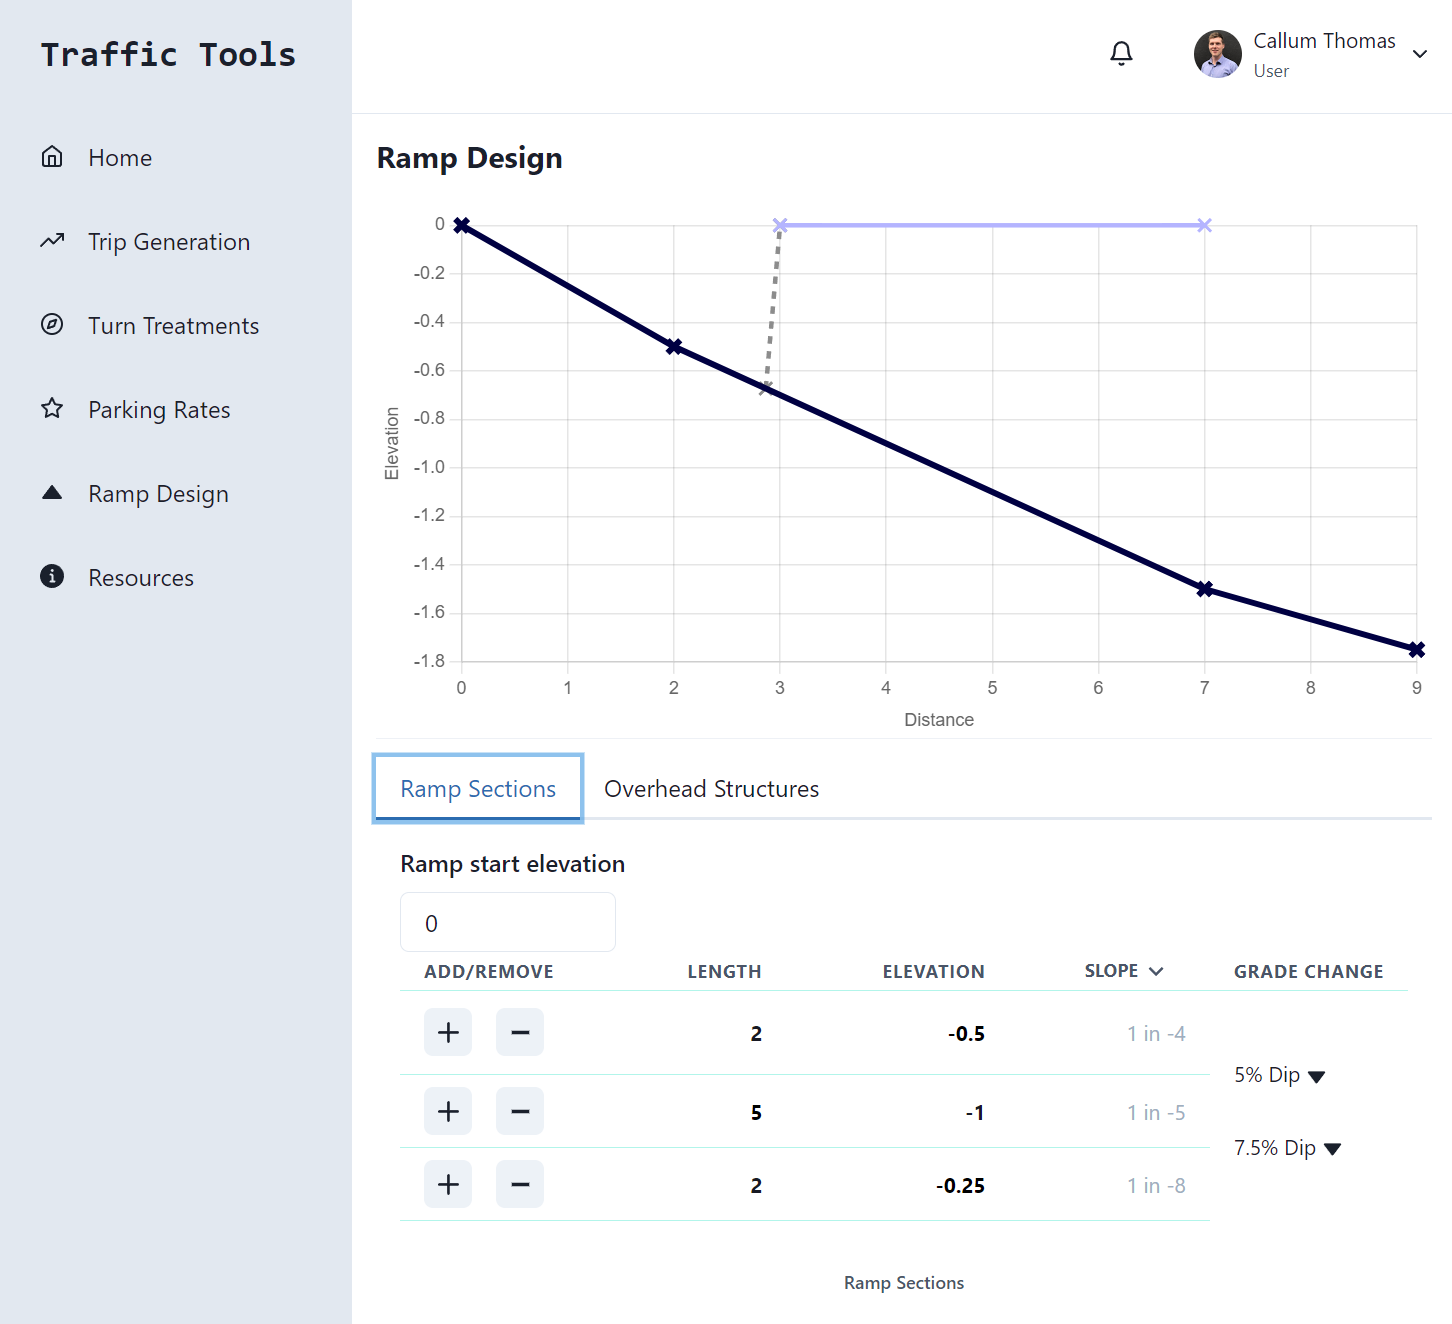Click Callum Thomas profile avatar
Screen dimensions: 1452x1324
(x=1218, y=54)
